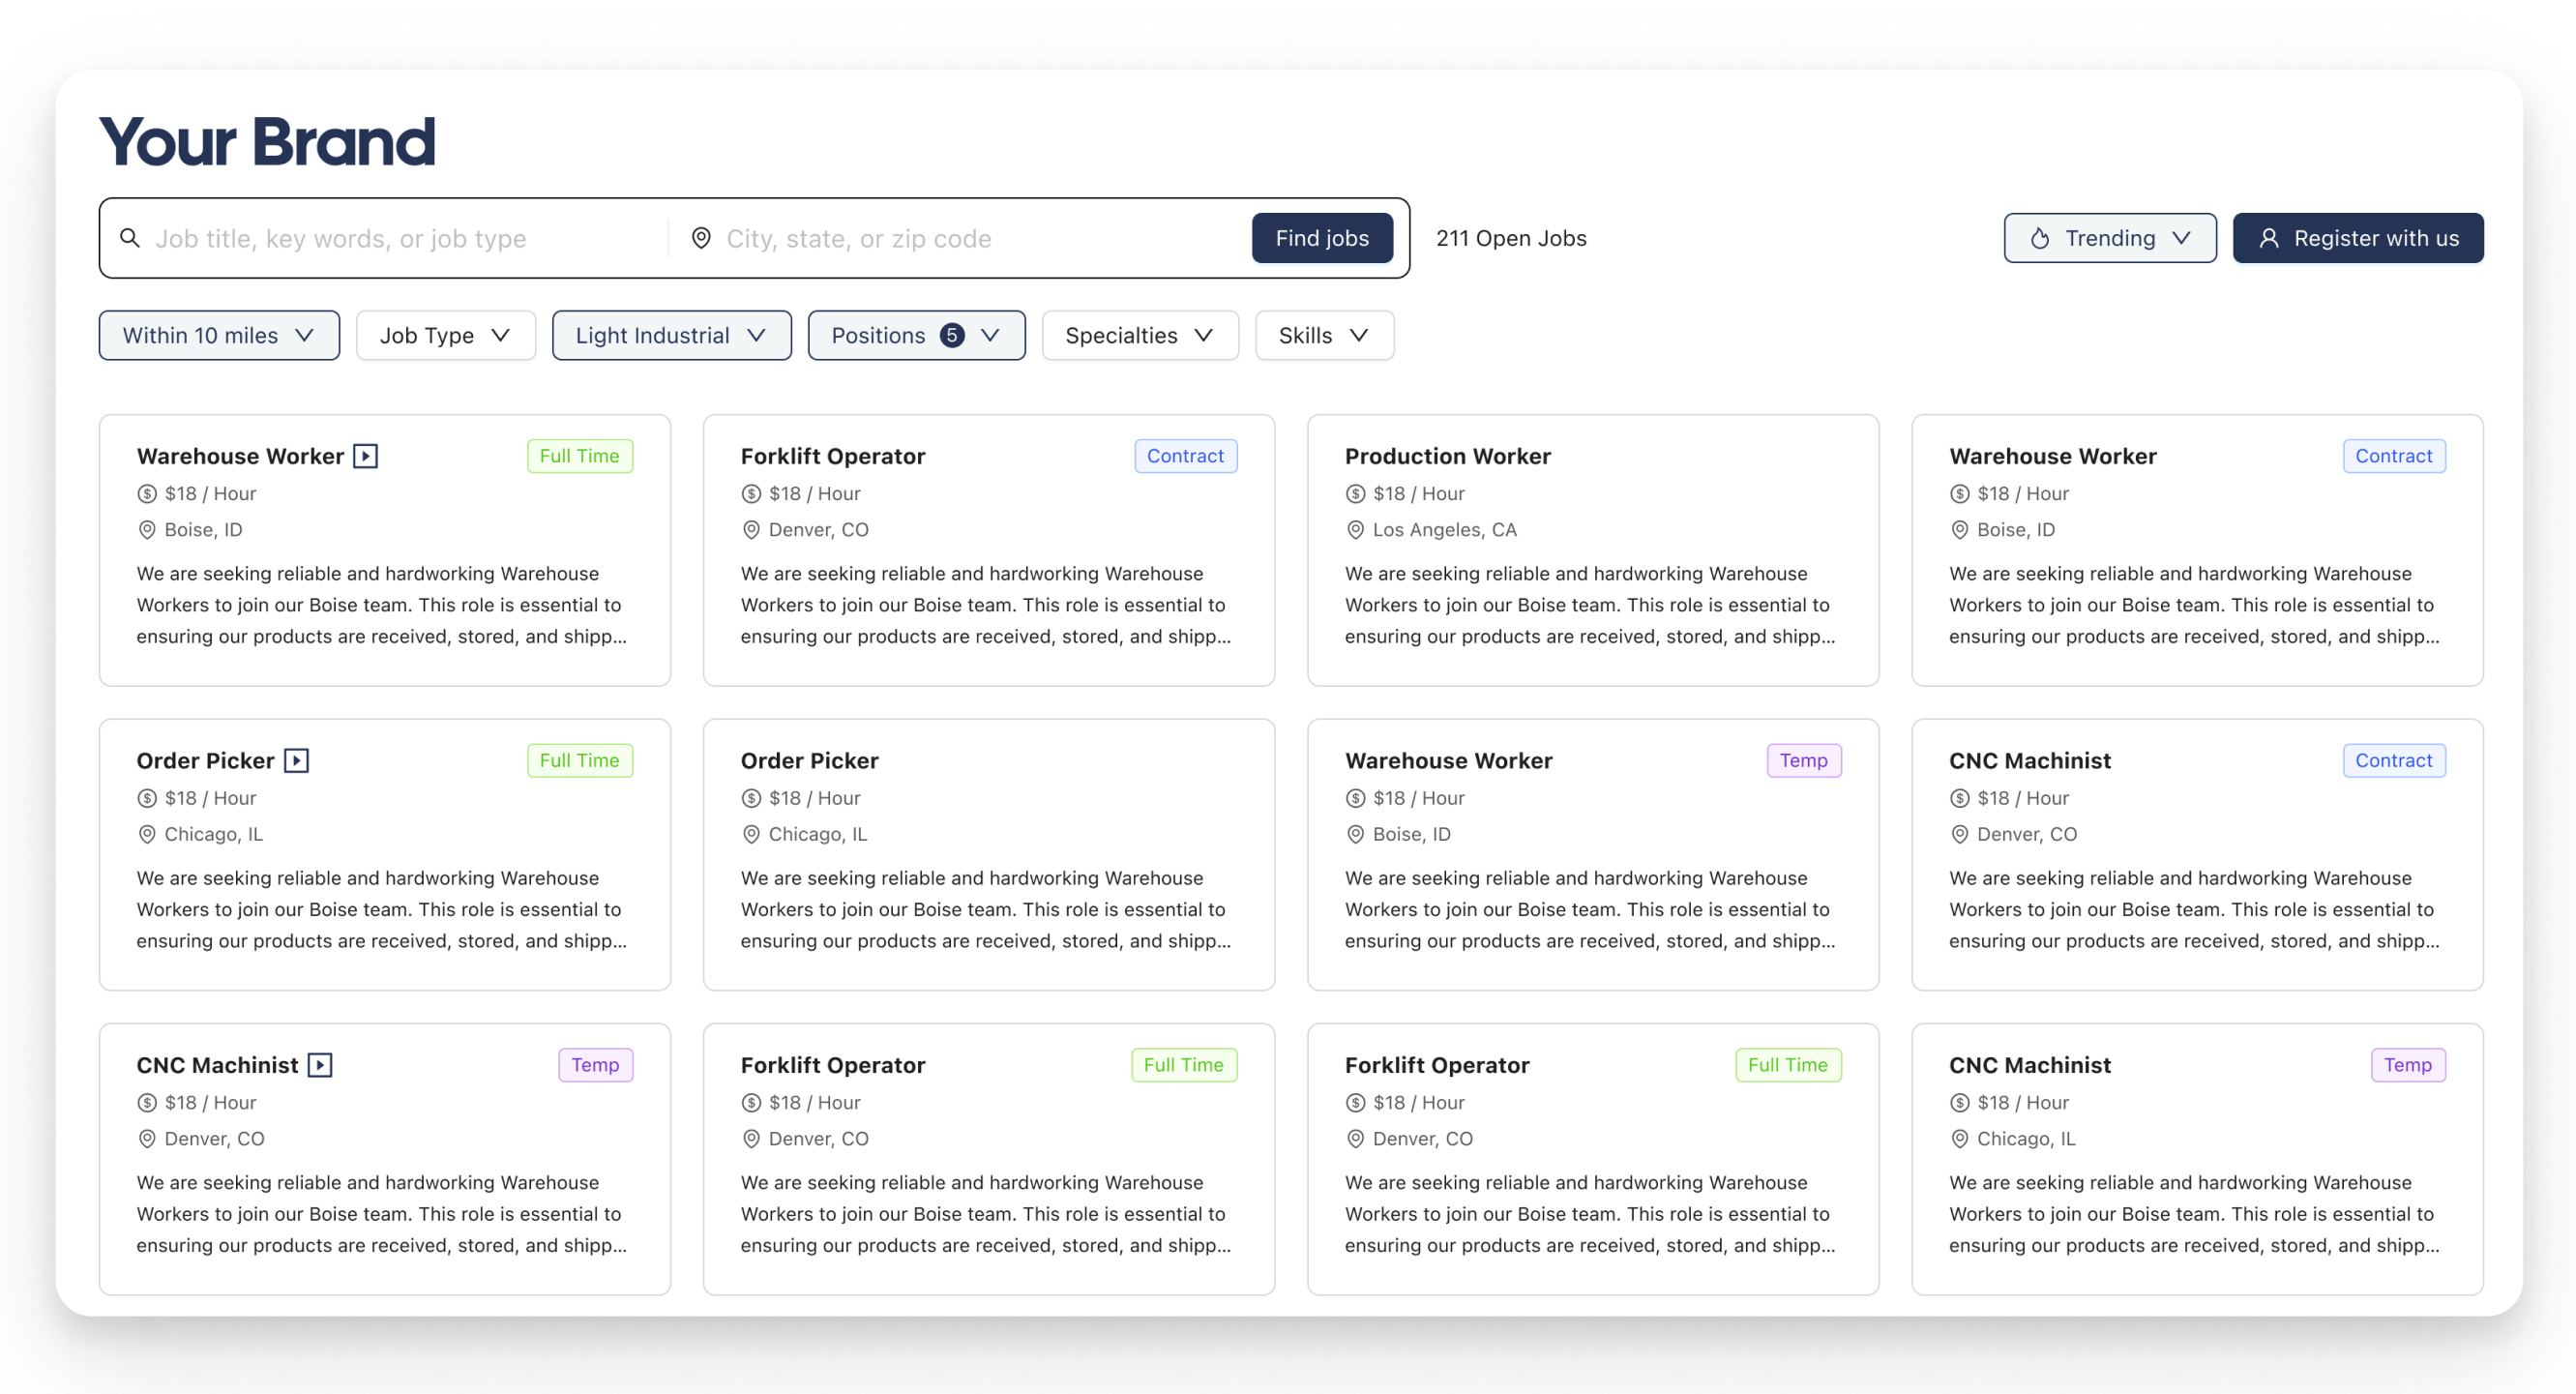Click Register with us button

[x=2358, y=238]
